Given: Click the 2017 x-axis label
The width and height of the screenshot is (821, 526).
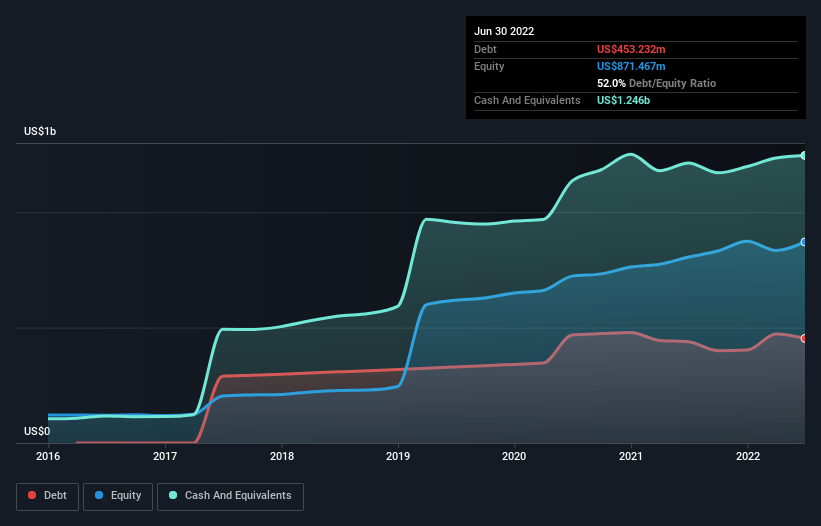Looking at the screenshot, I should coord(165,456).
